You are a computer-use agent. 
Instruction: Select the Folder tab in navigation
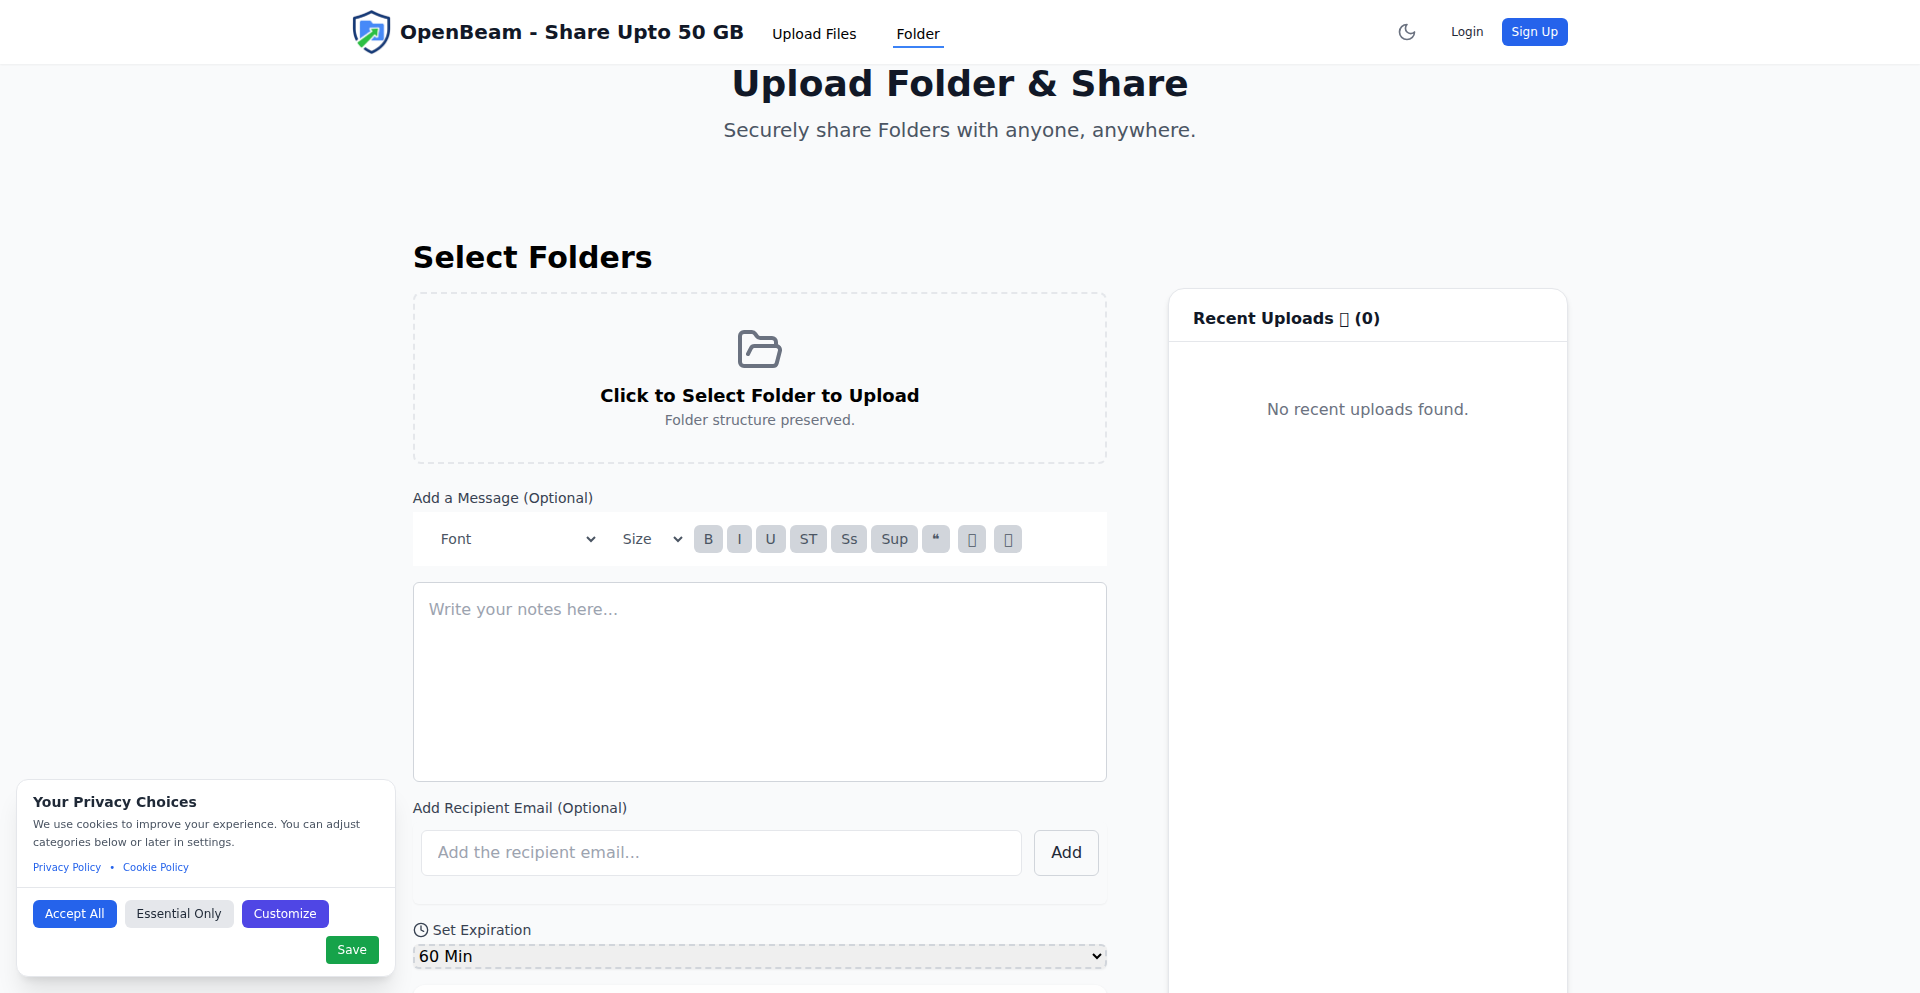(918, 34)
